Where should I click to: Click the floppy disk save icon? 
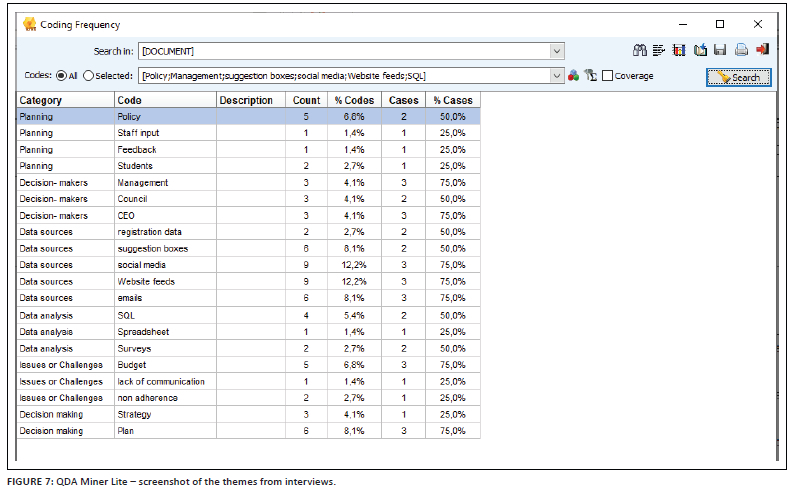coord(720,50)
